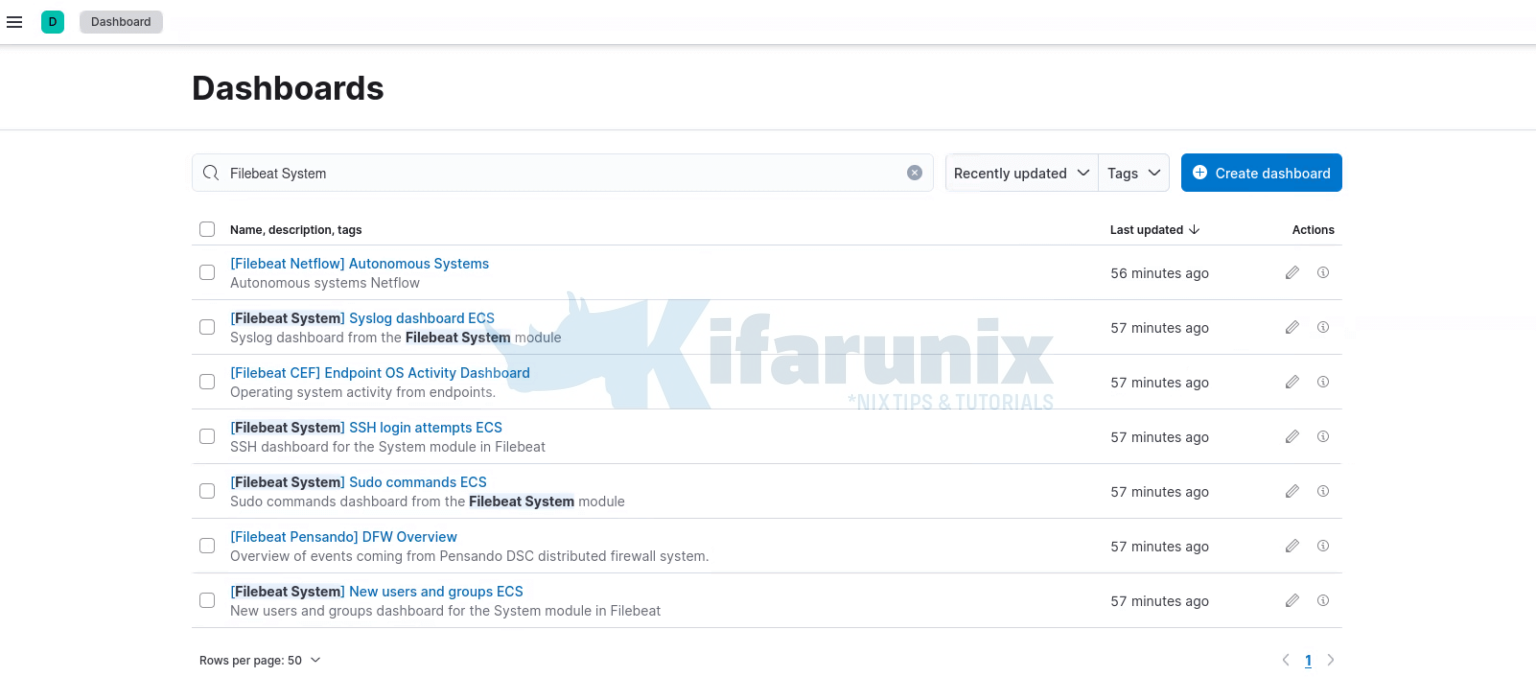This screenshot has width=1536, height=700.
Task: Edit SSH login attempts ECS dashboard
Action: click(1292, 436)
